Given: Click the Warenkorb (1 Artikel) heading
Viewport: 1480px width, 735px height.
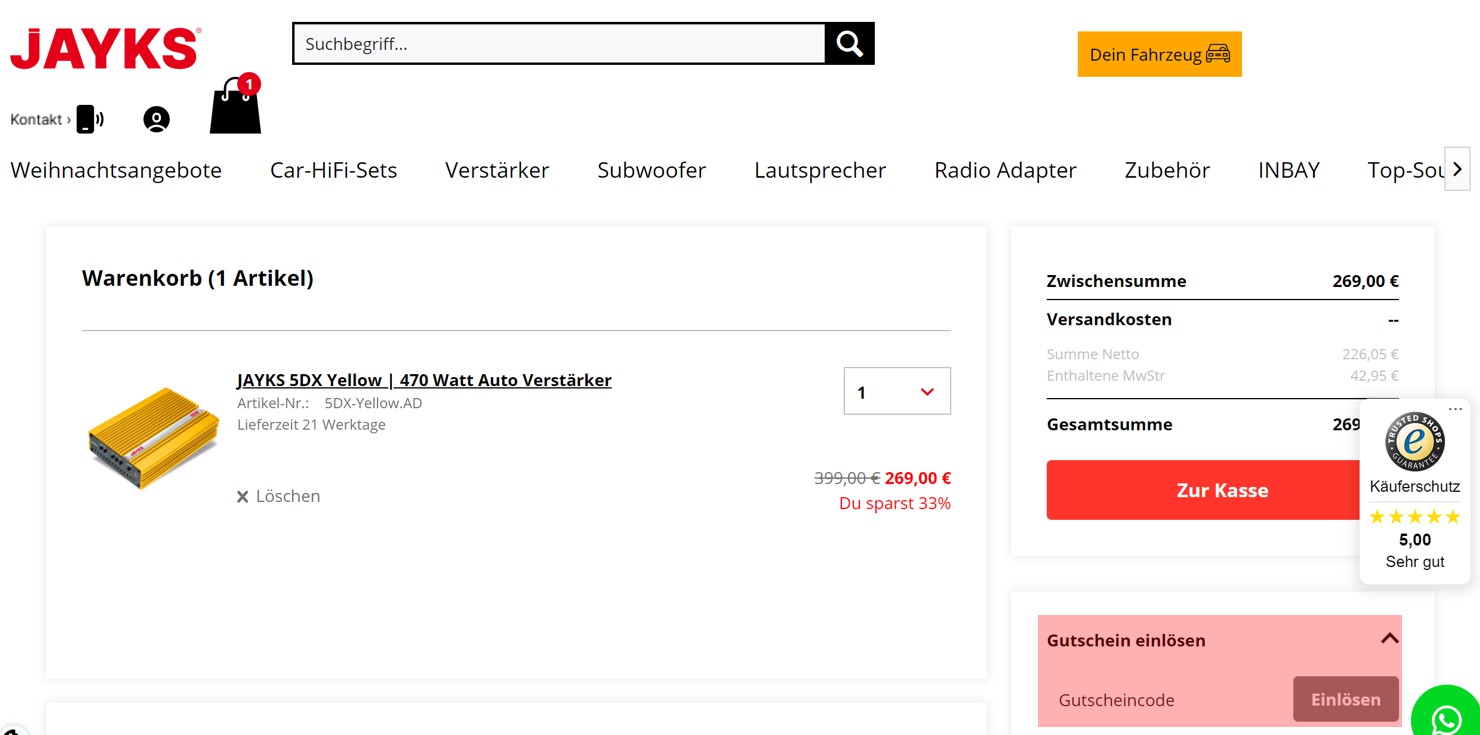Looking at the screenshot, I should coord(198,278).
